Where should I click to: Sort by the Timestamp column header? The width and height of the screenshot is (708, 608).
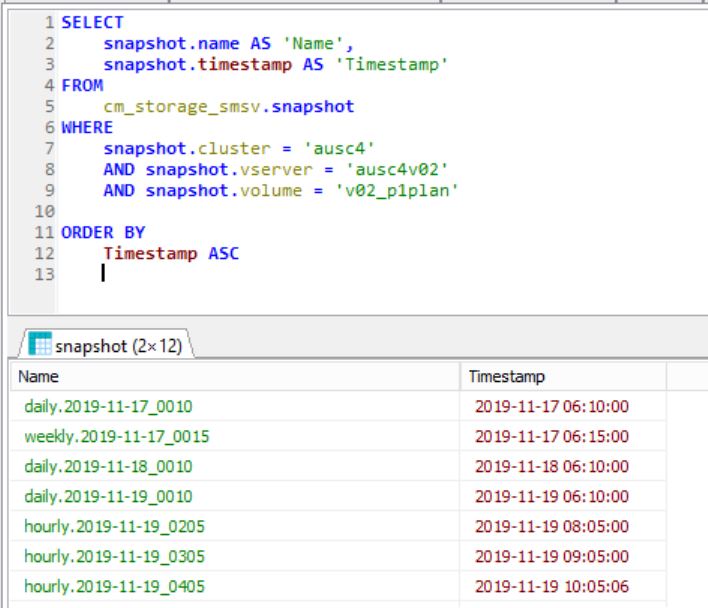pos(506,377)
